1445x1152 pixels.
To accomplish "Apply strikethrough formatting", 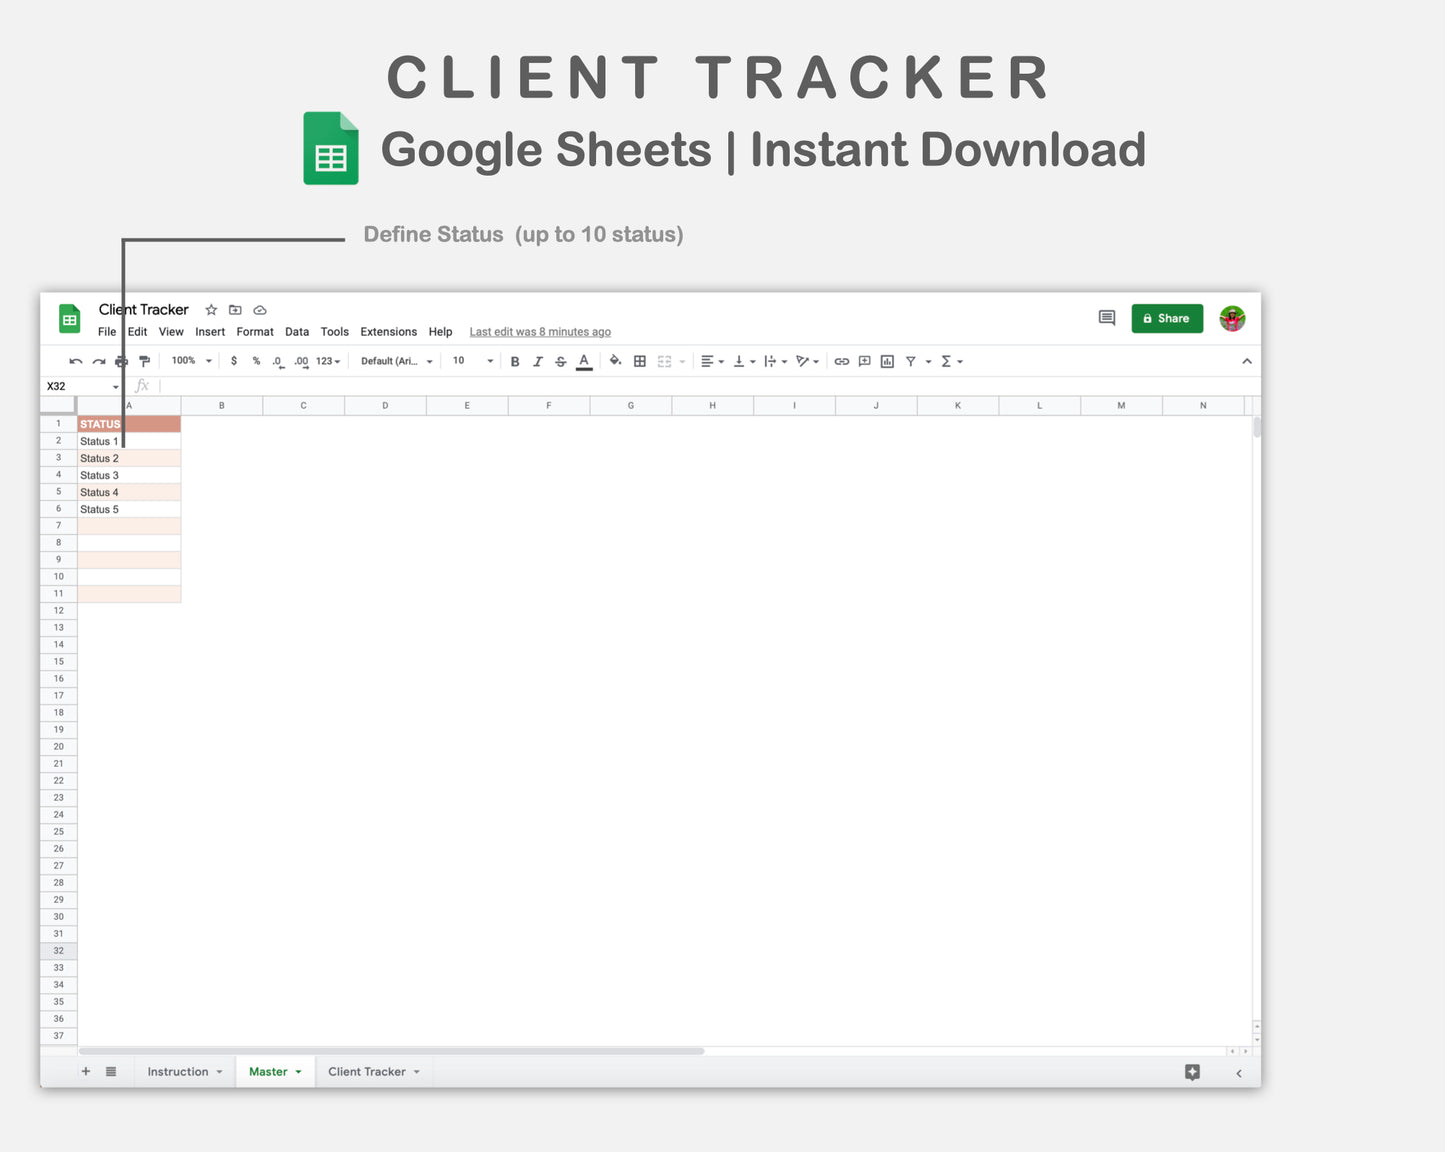I will tap(561, 361).
